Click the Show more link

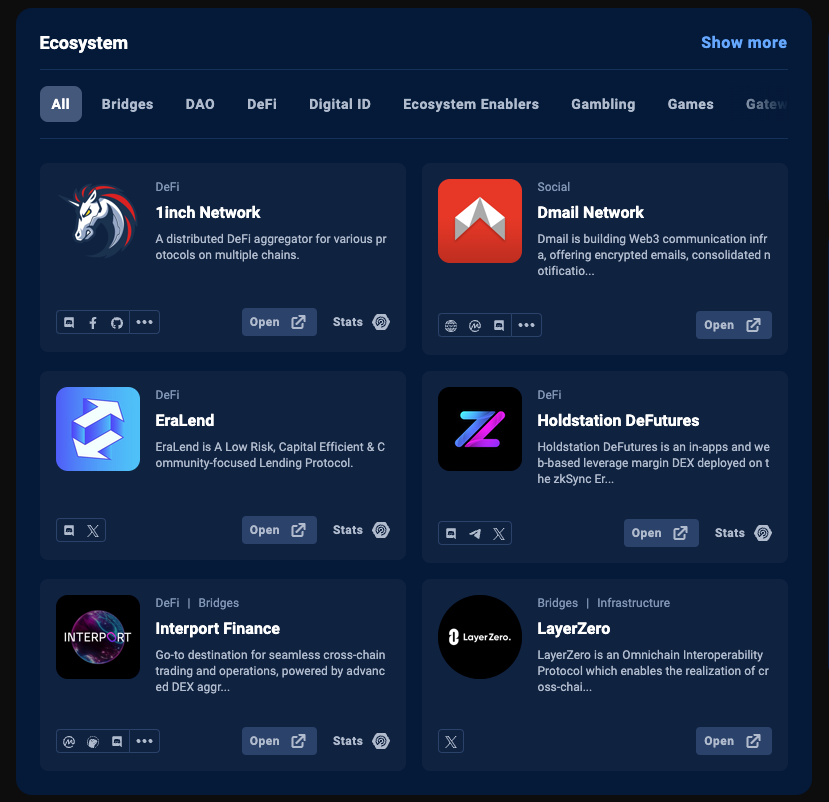click(743, 43)
